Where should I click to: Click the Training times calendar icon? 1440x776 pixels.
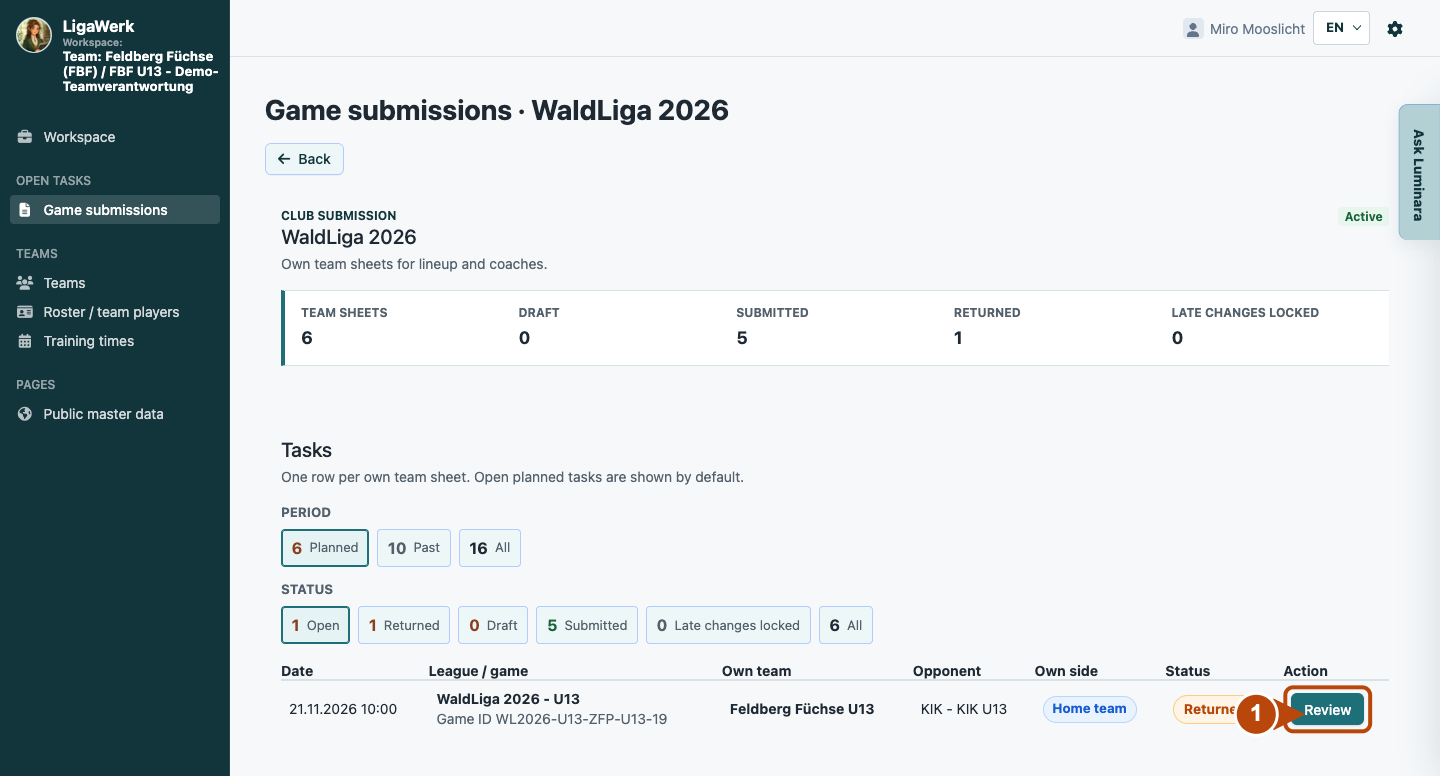tap(25, 341)
